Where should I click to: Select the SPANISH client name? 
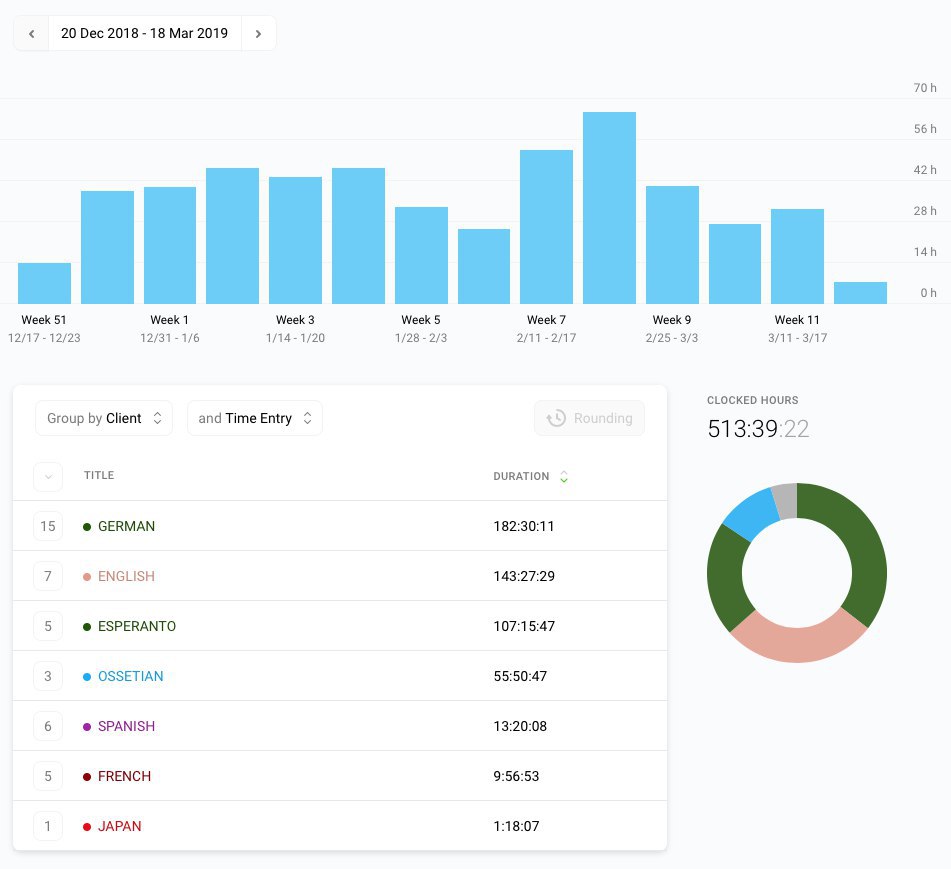(x=126, y=726)
